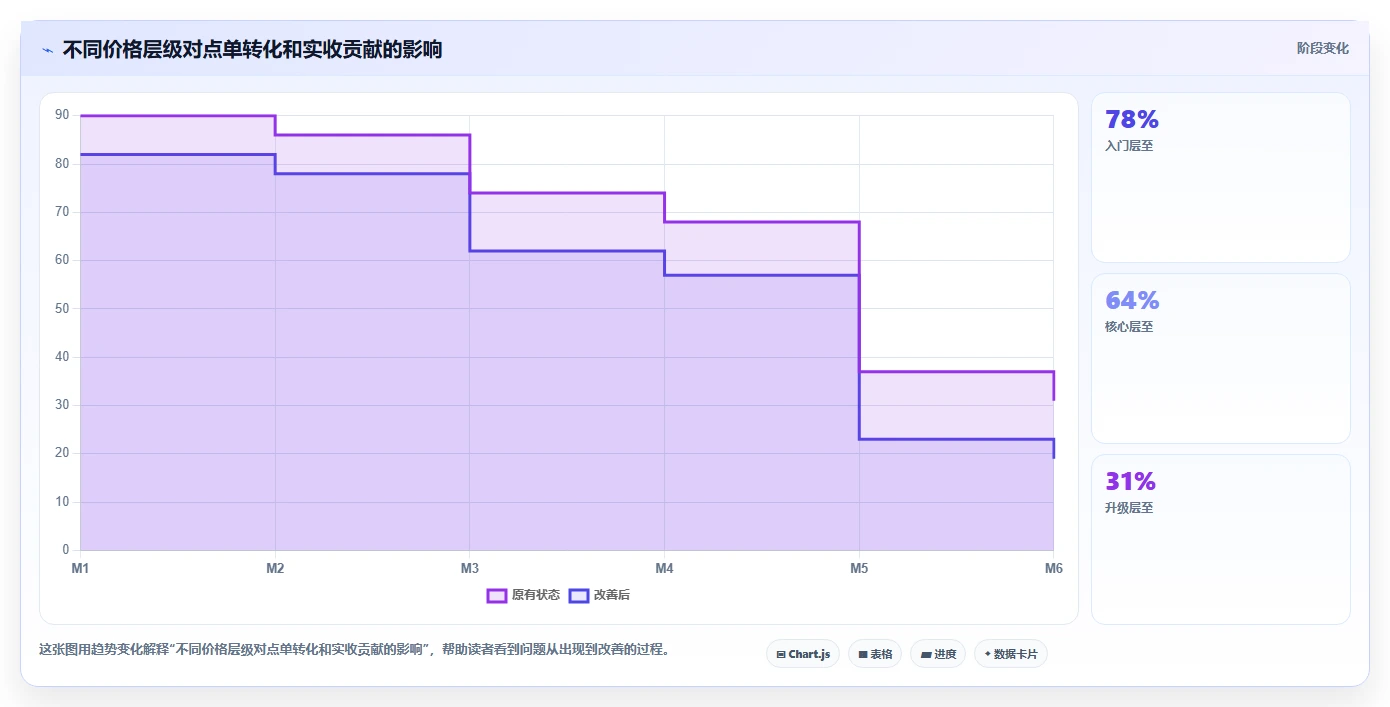Click the 0 y-axis tick label
The image size is (1390, 707).
point(66,550)
